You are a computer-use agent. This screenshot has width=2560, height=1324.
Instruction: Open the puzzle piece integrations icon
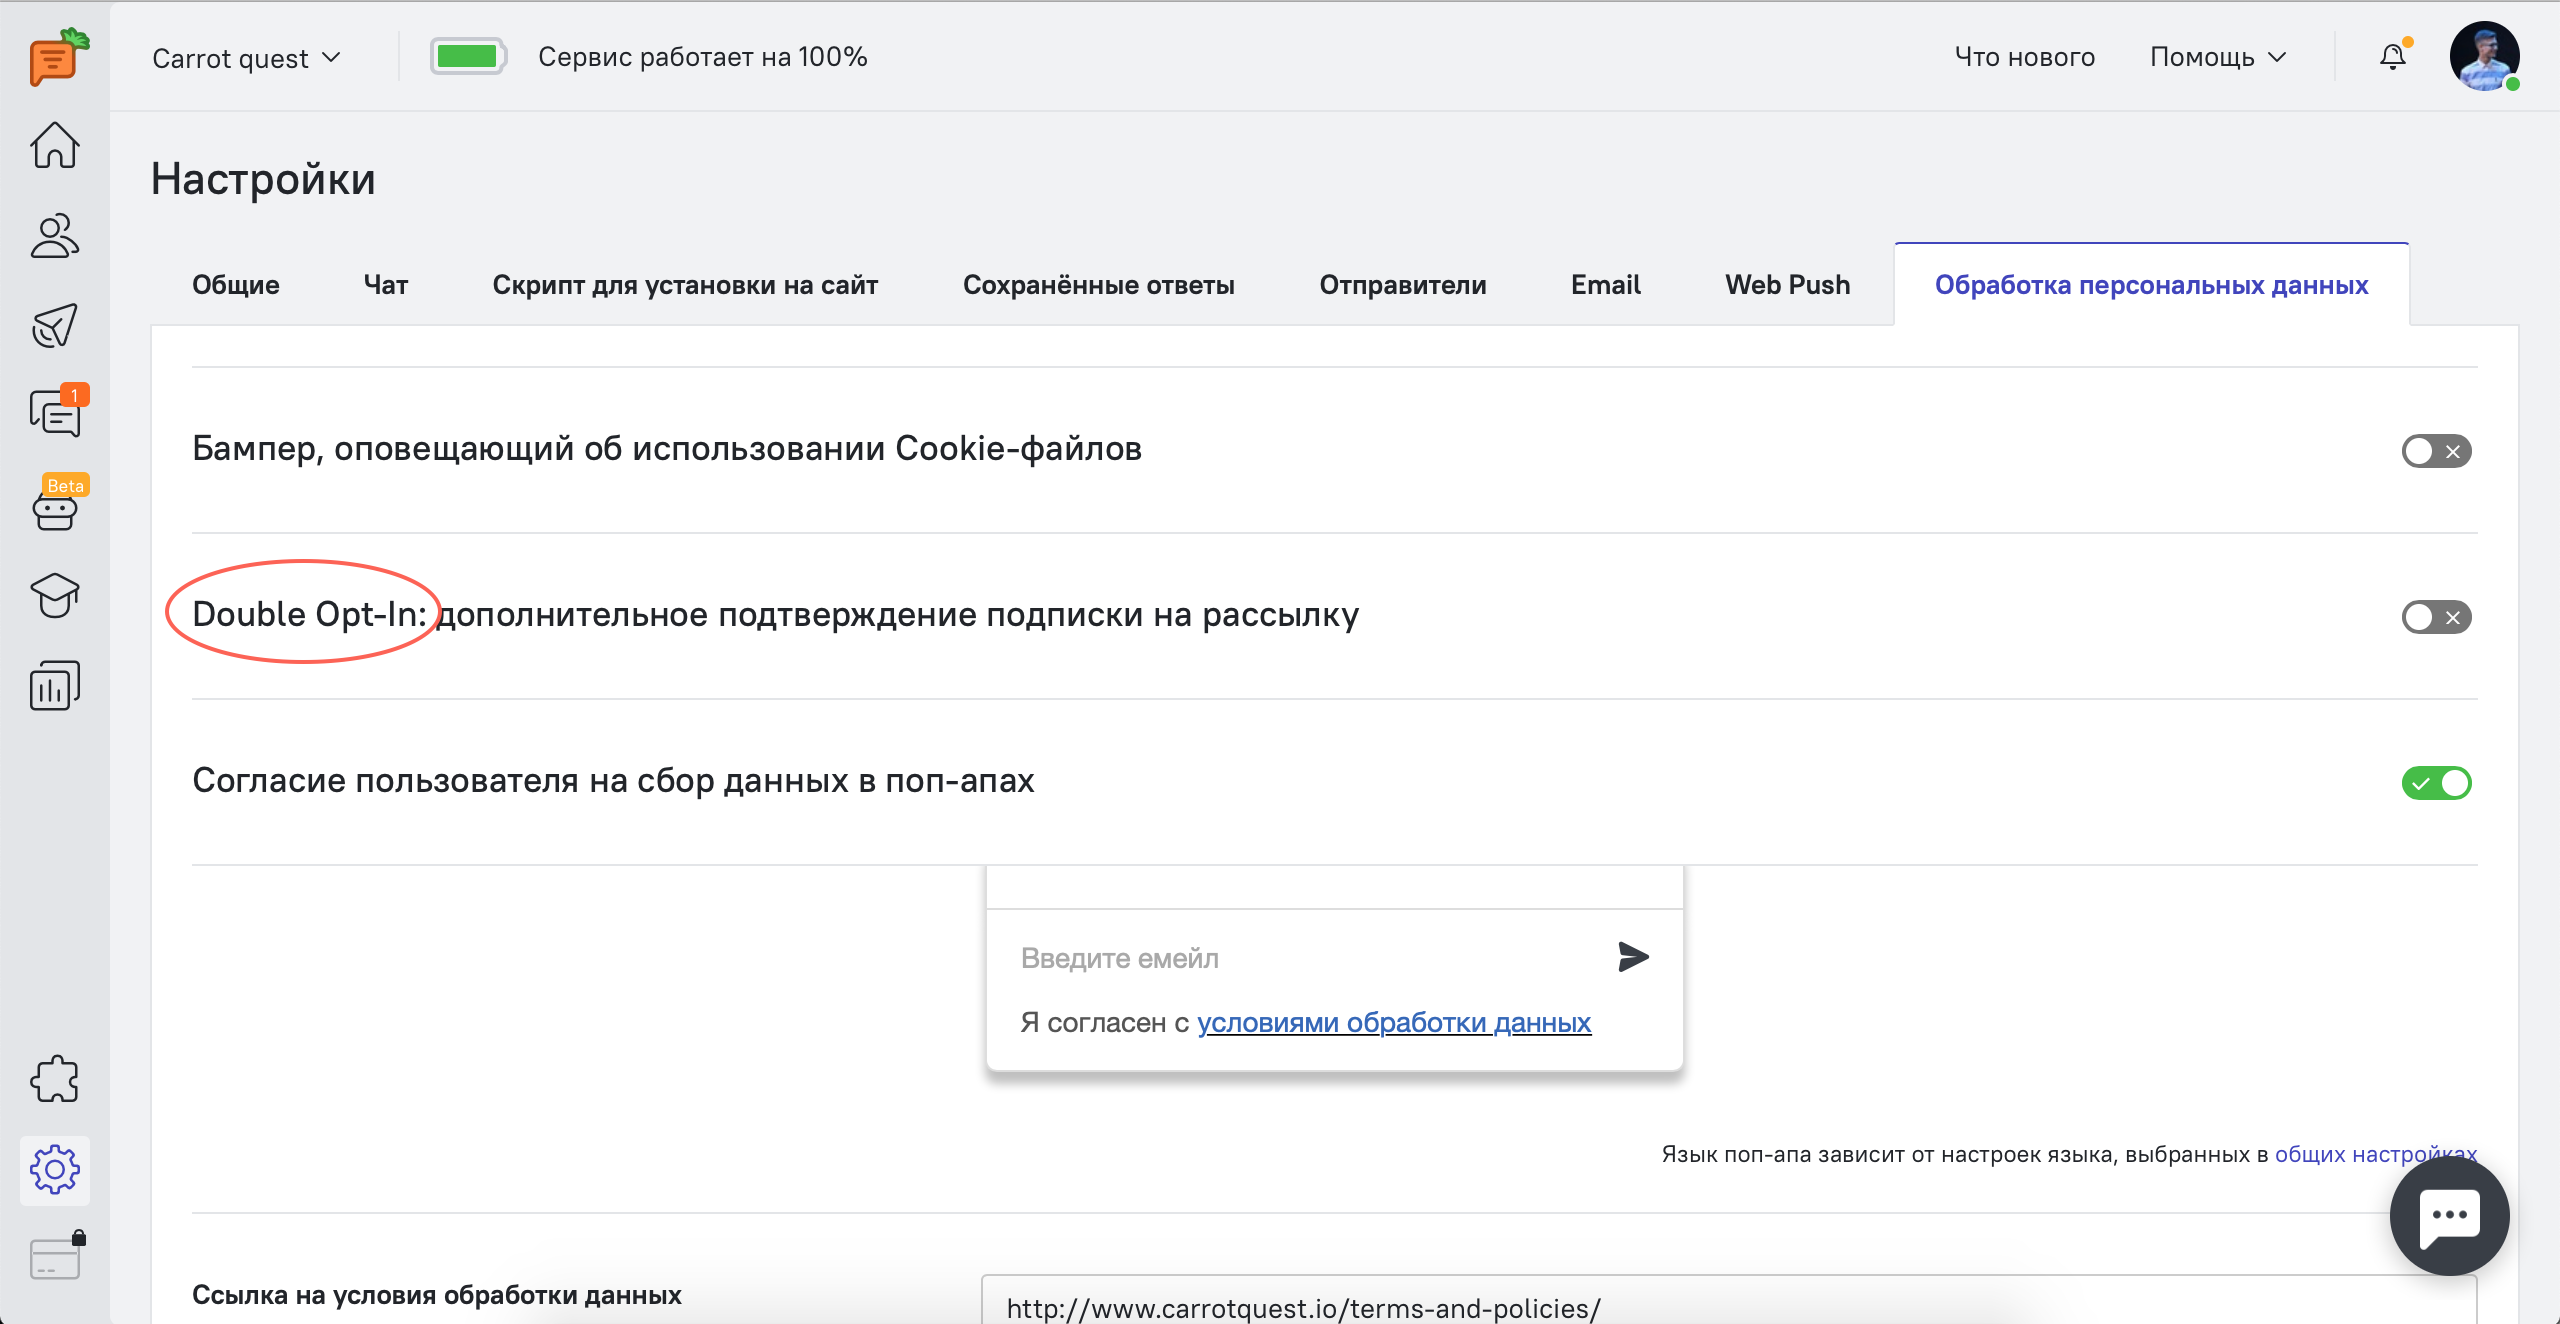coord(55,1079)
